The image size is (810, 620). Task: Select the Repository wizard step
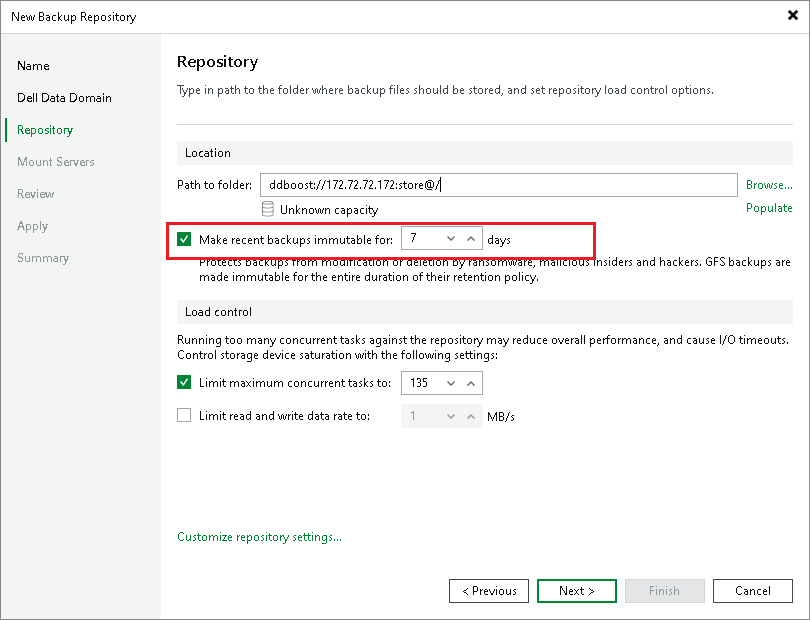(45, 130)
